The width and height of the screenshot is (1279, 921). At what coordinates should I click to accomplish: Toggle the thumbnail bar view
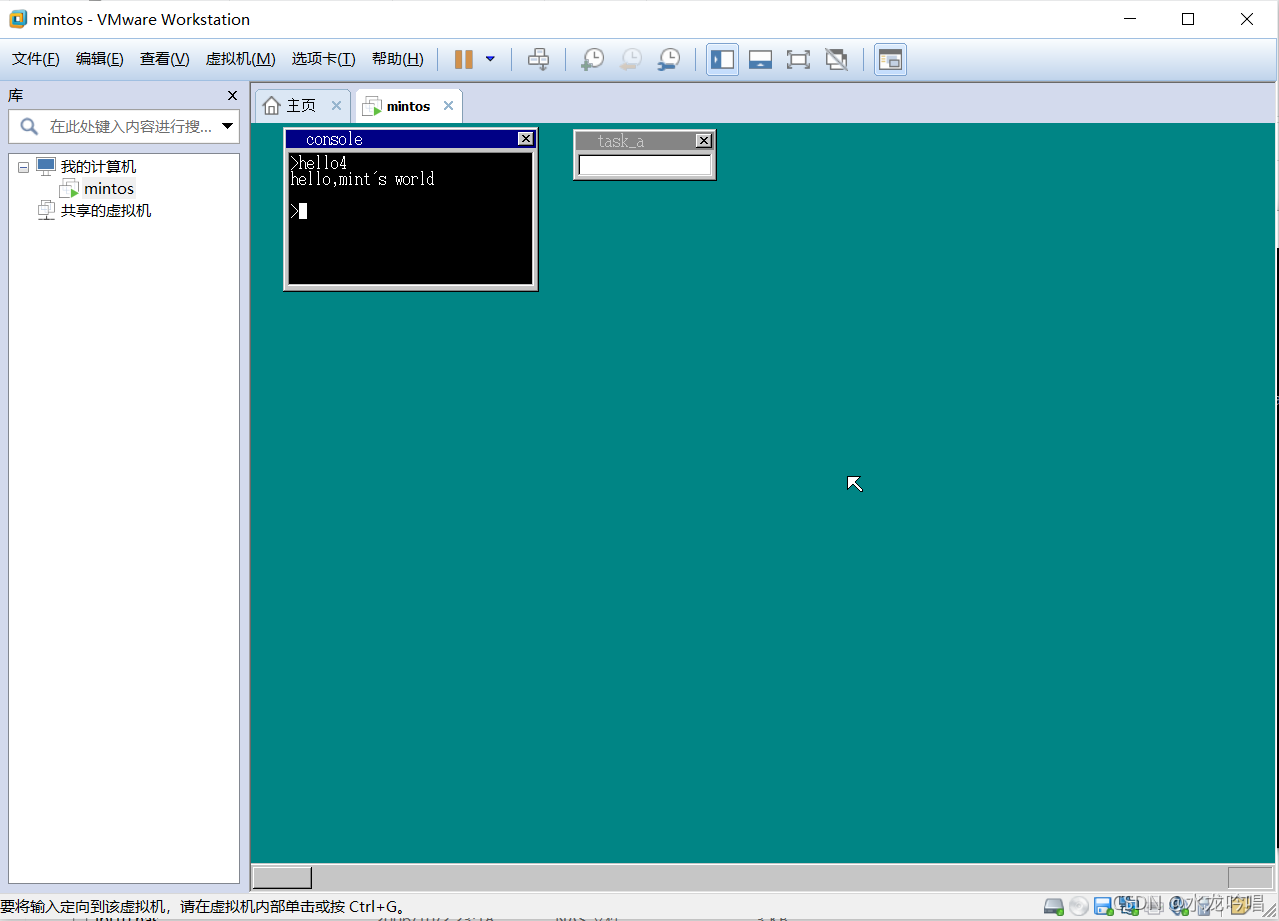pyautogui.click(x=760, y=59)
